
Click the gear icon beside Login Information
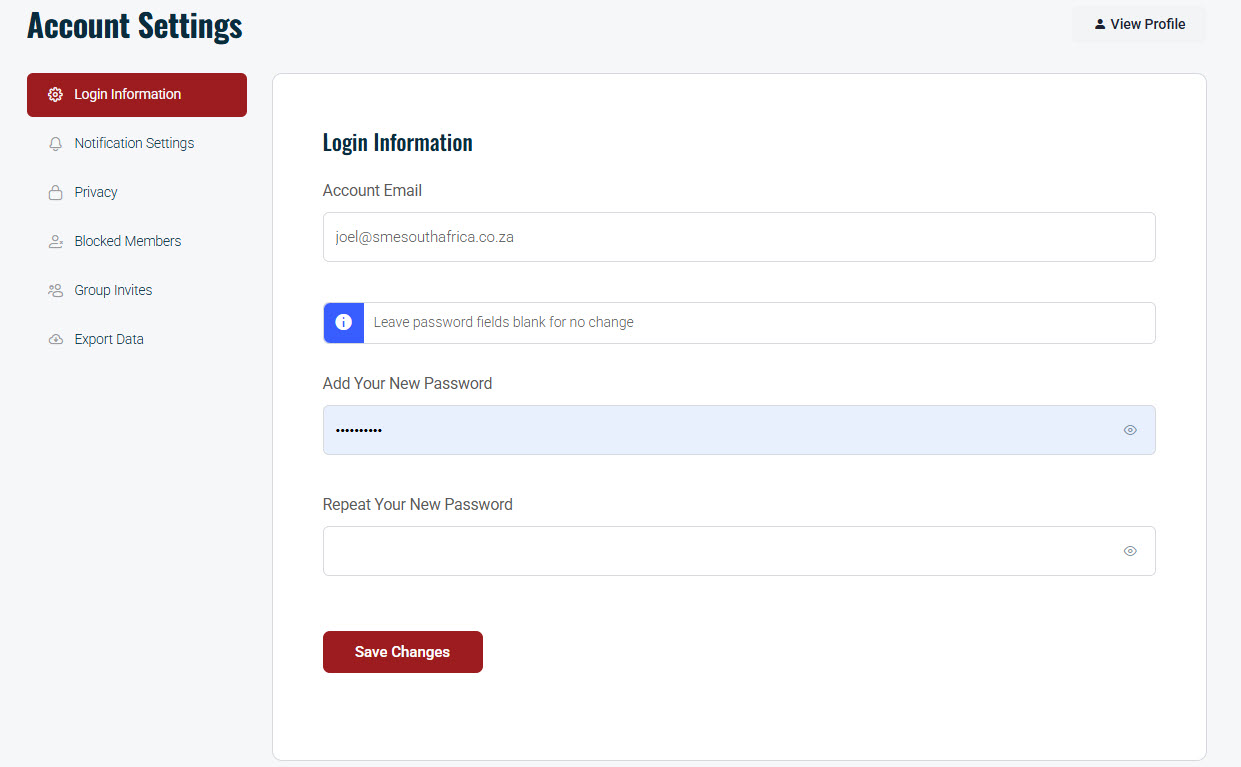pyautogui.click(x=56, y=95)
